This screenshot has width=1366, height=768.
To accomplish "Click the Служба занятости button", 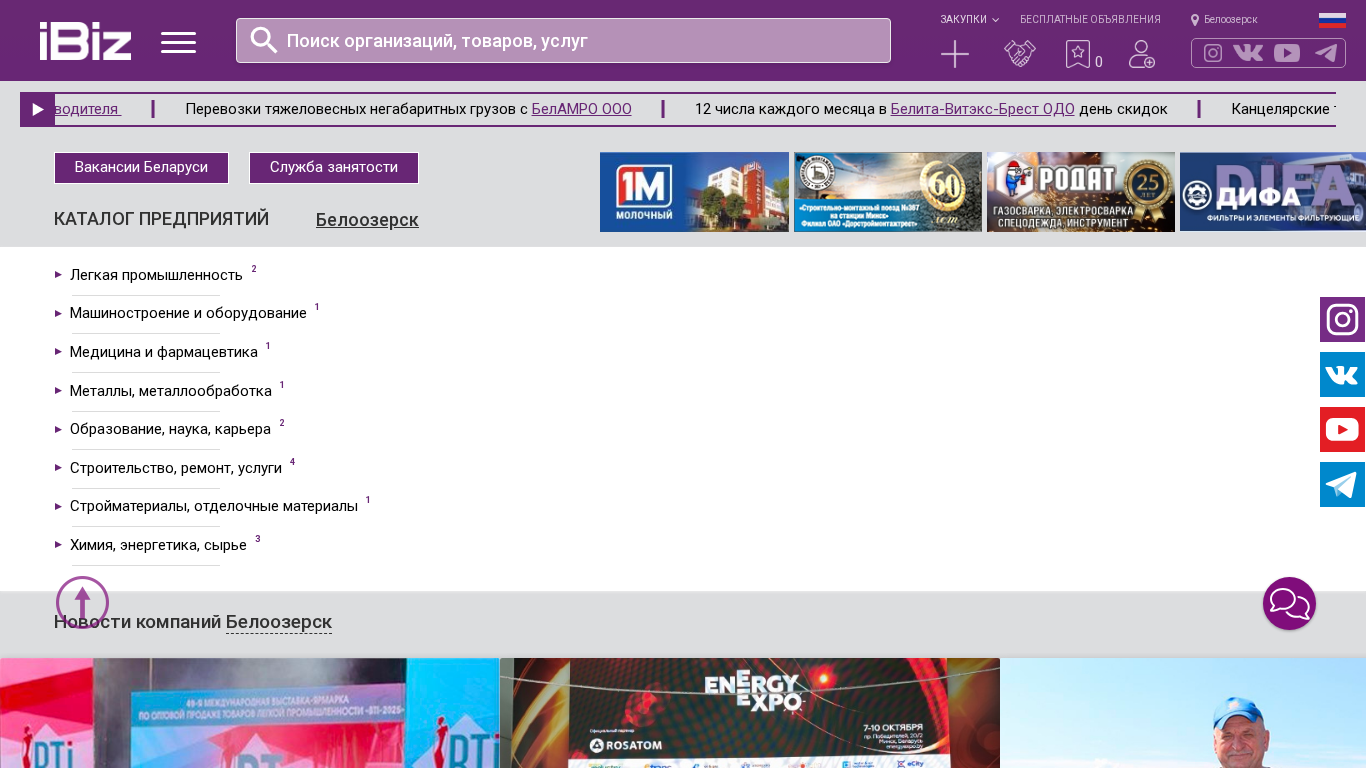I will tap(334, 168).
